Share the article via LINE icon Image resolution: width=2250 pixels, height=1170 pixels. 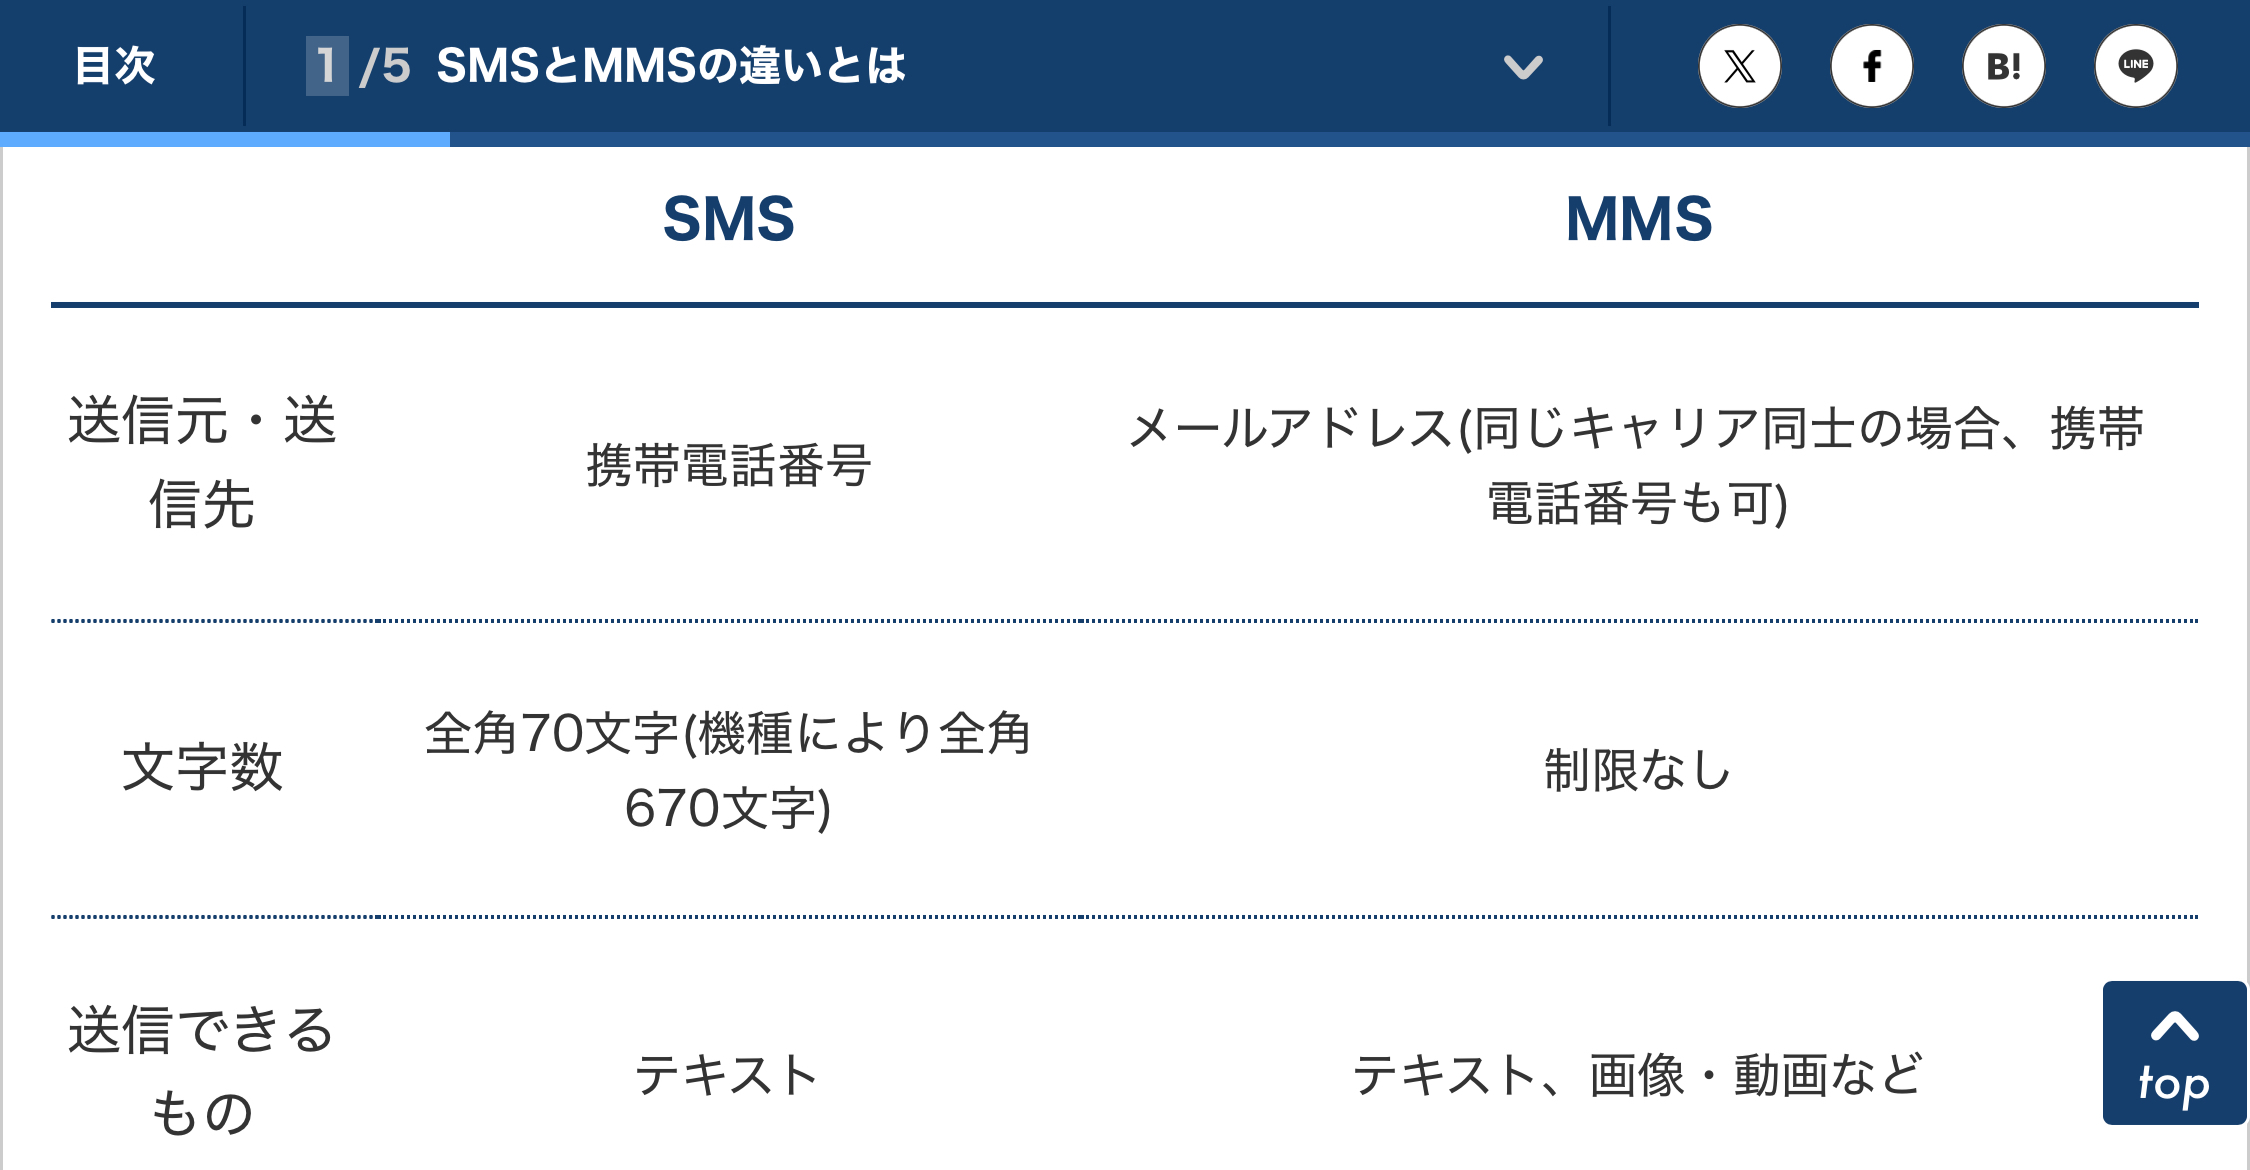pos(2135,67)
